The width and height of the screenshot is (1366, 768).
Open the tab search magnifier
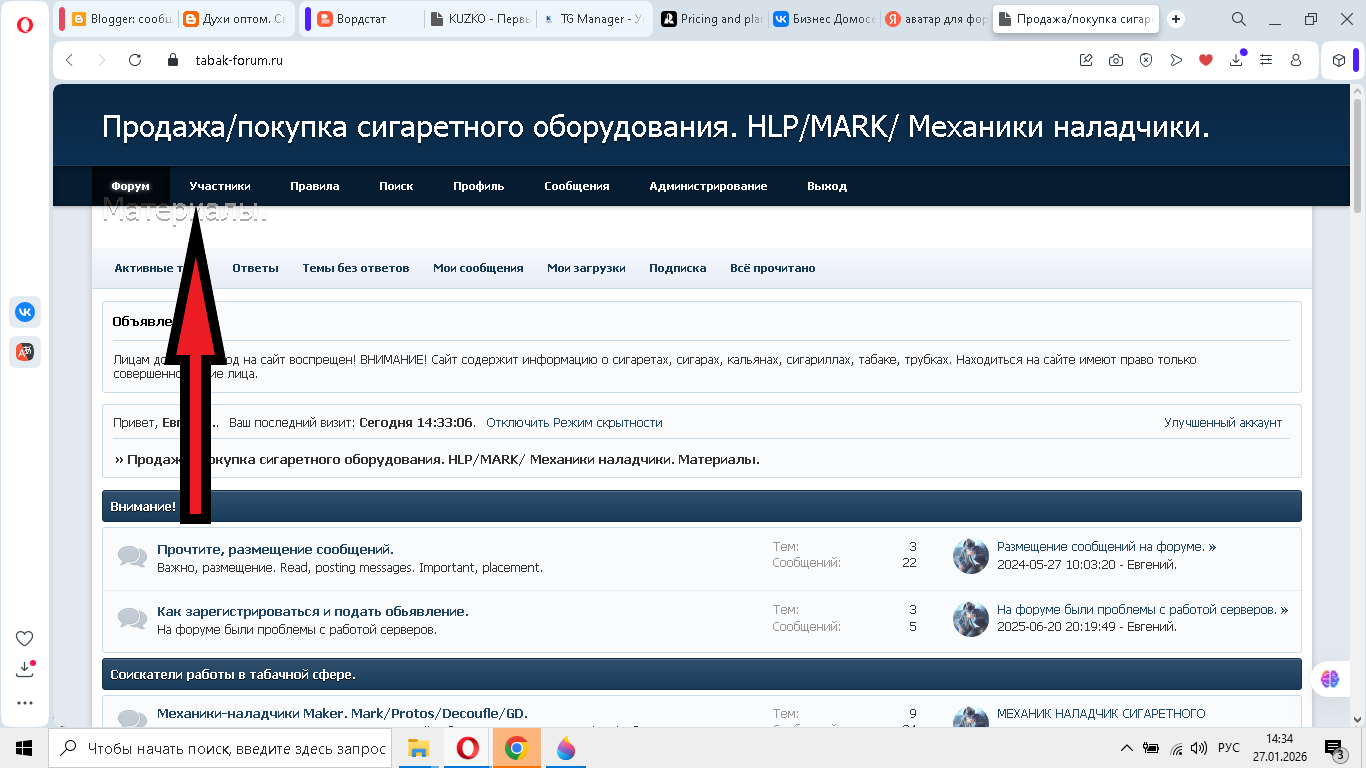coord(1238,19)
